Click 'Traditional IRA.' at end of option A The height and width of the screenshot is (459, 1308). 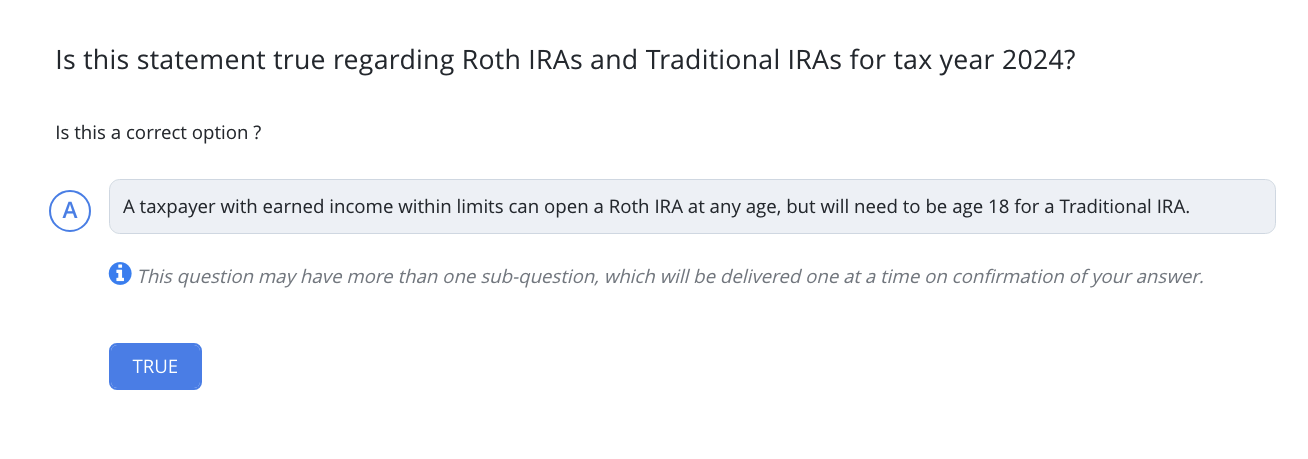coord(1124,207)
